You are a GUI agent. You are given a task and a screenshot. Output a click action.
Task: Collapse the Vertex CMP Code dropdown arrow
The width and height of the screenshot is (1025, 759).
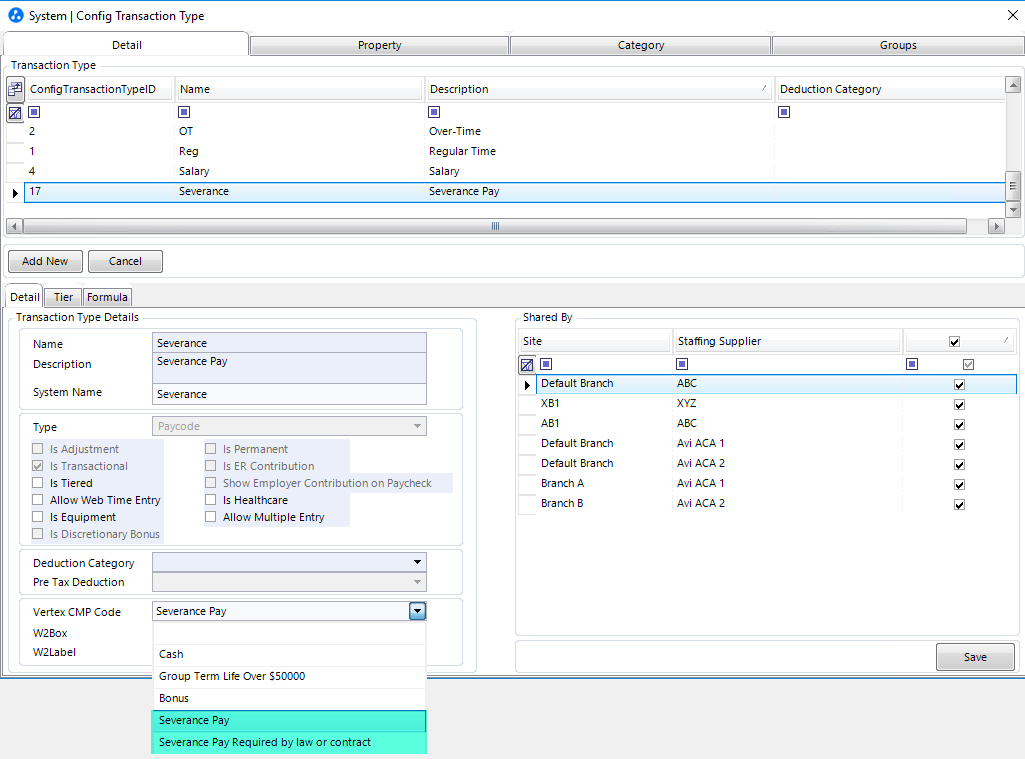[x=417, y=611]
